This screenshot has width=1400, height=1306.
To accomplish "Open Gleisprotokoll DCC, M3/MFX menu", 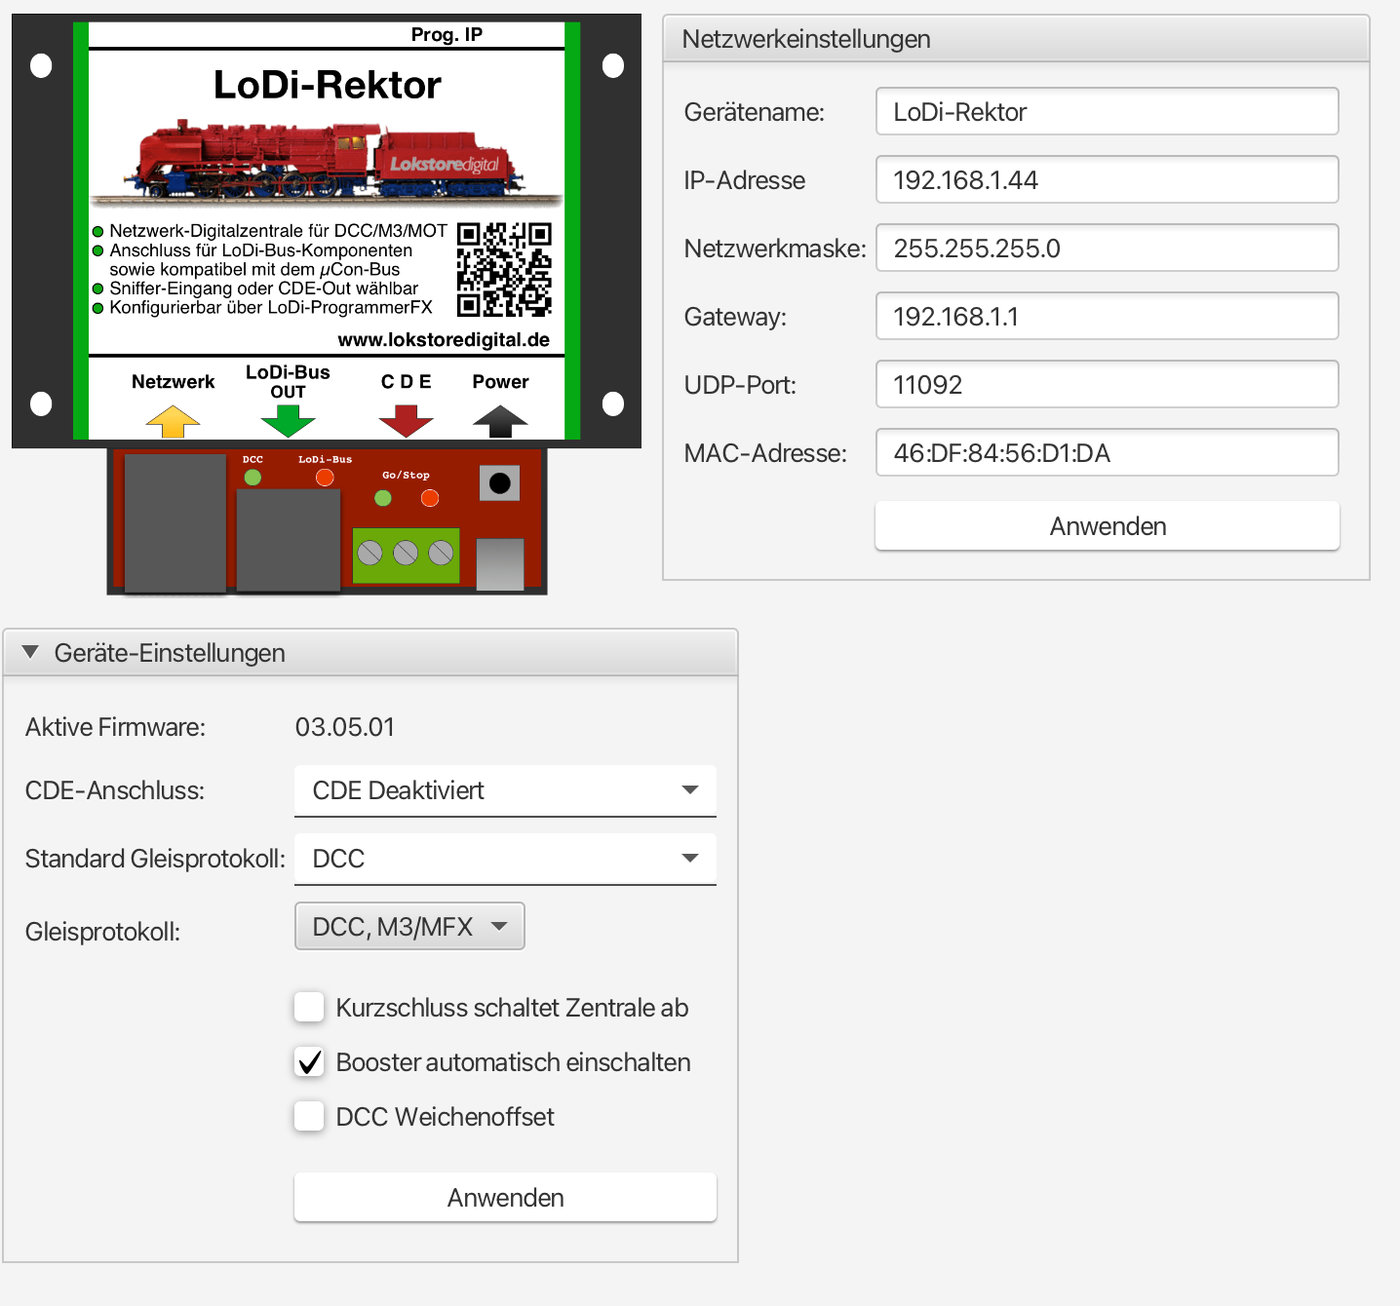I will click(409, 926).
